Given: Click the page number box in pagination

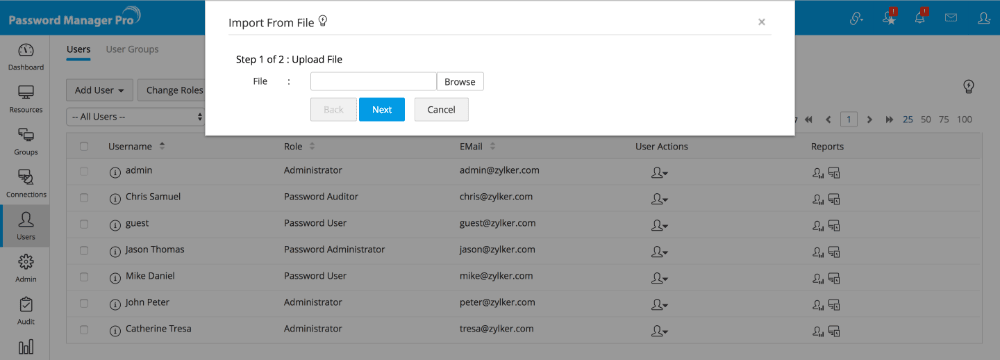Looking at the screenshot, I should 849,119.
